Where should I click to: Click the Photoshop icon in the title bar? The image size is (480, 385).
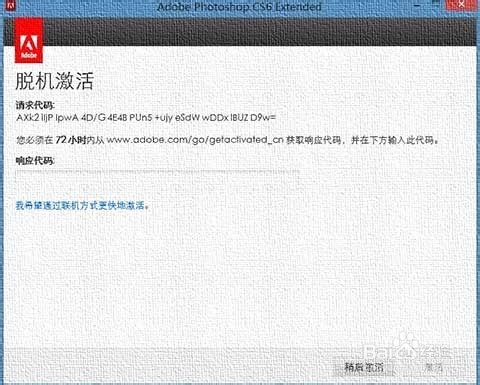(x=10, y=5)
